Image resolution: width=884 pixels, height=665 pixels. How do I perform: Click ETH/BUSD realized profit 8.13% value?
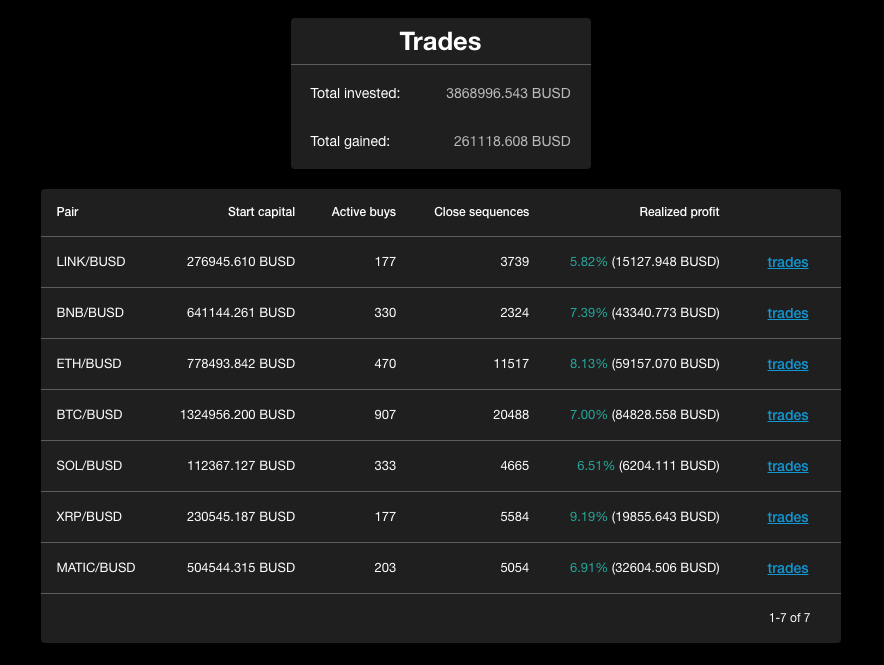pyautogui.click(x=588, y=364)
